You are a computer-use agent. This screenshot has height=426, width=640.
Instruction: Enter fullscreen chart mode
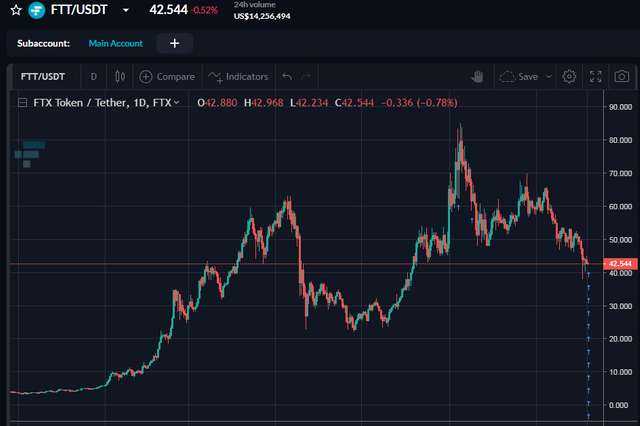(x=596, y=76)
